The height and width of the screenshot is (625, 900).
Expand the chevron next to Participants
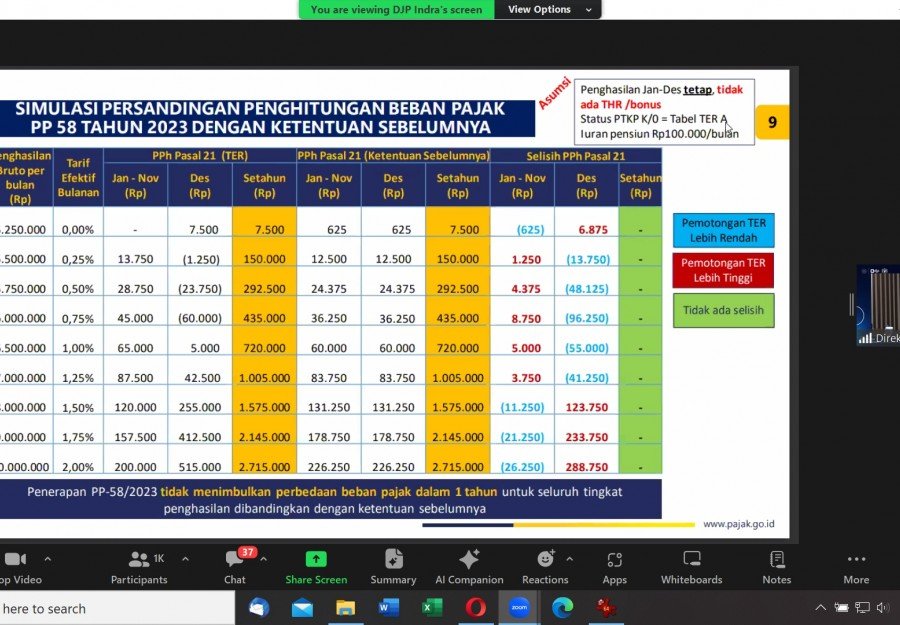pyautogui.click(x=185, y=558)
